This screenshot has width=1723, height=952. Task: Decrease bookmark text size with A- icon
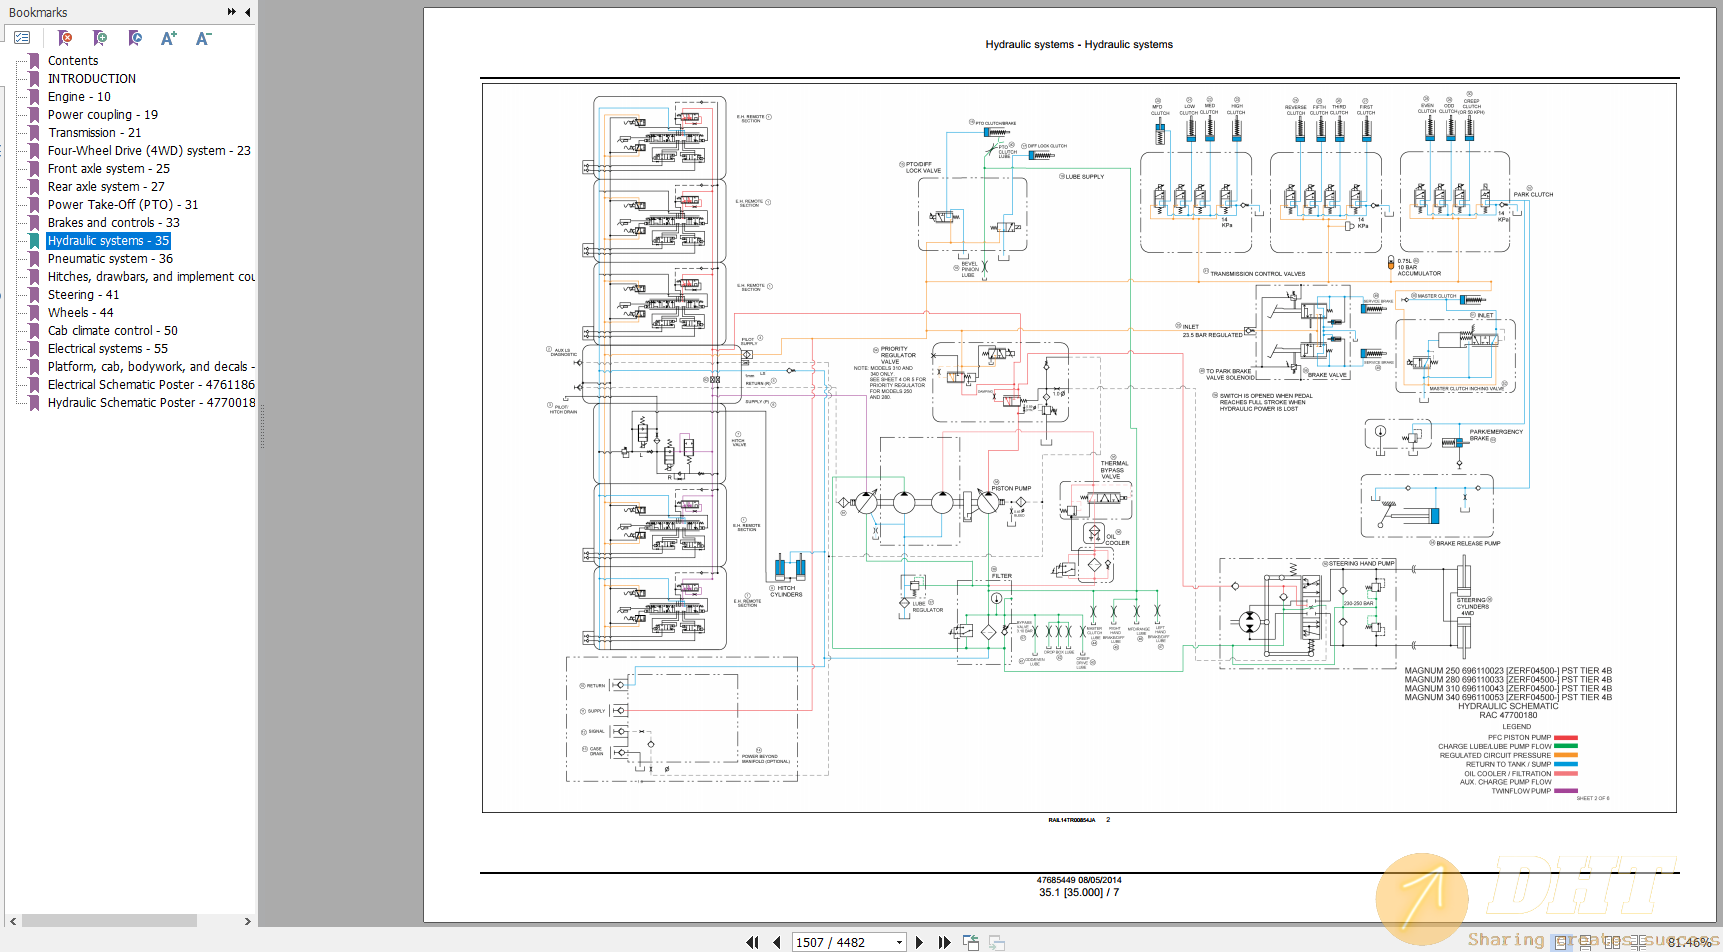pyautogui.click(x=202, y=38)
